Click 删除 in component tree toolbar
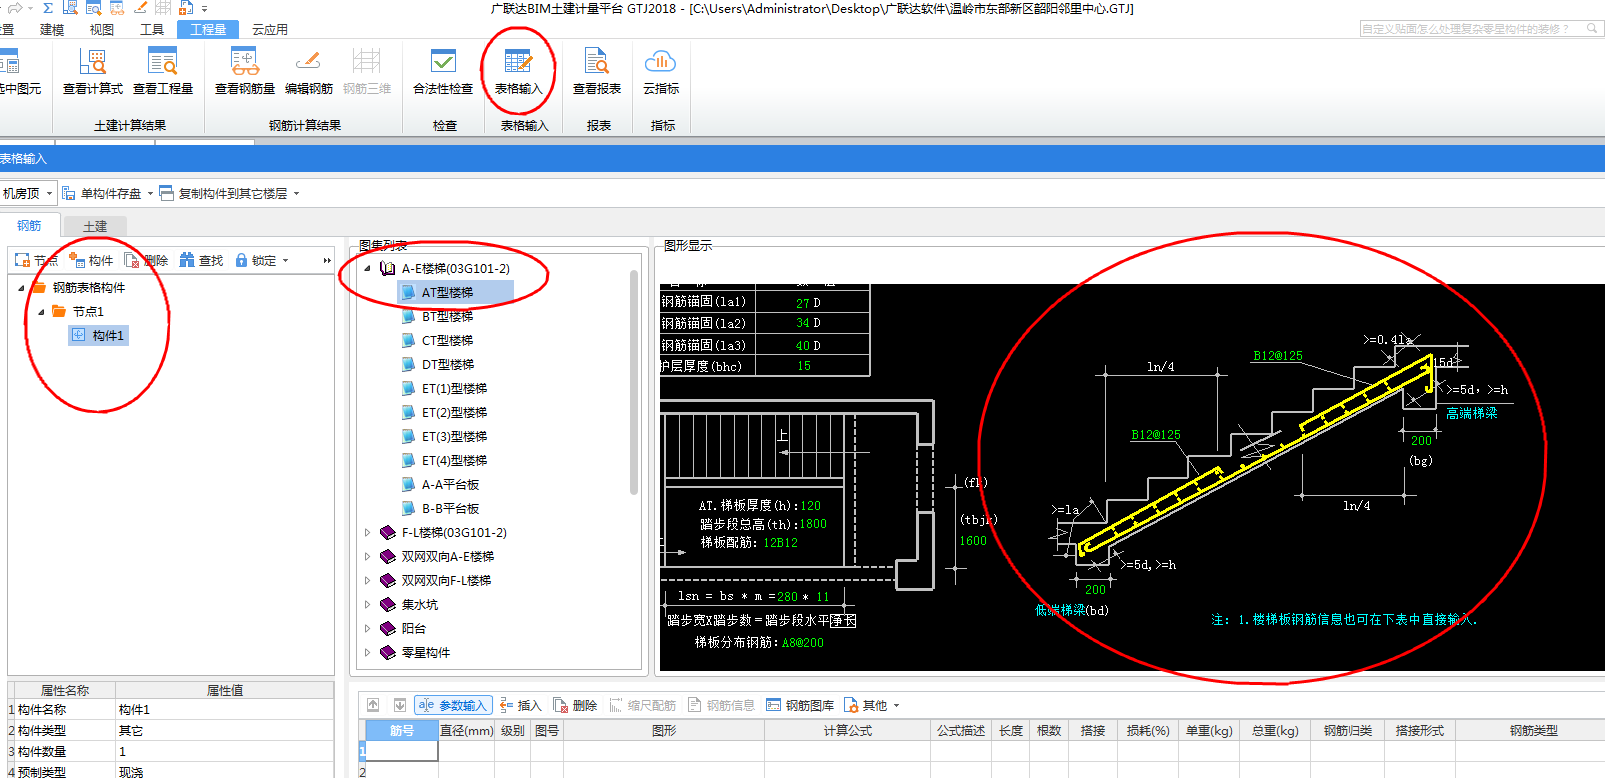 (x=146, y=260)
